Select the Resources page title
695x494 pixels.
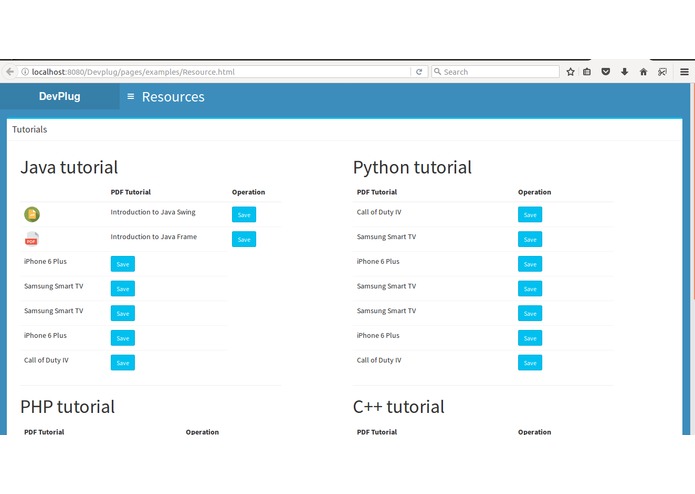click(173, 97)
